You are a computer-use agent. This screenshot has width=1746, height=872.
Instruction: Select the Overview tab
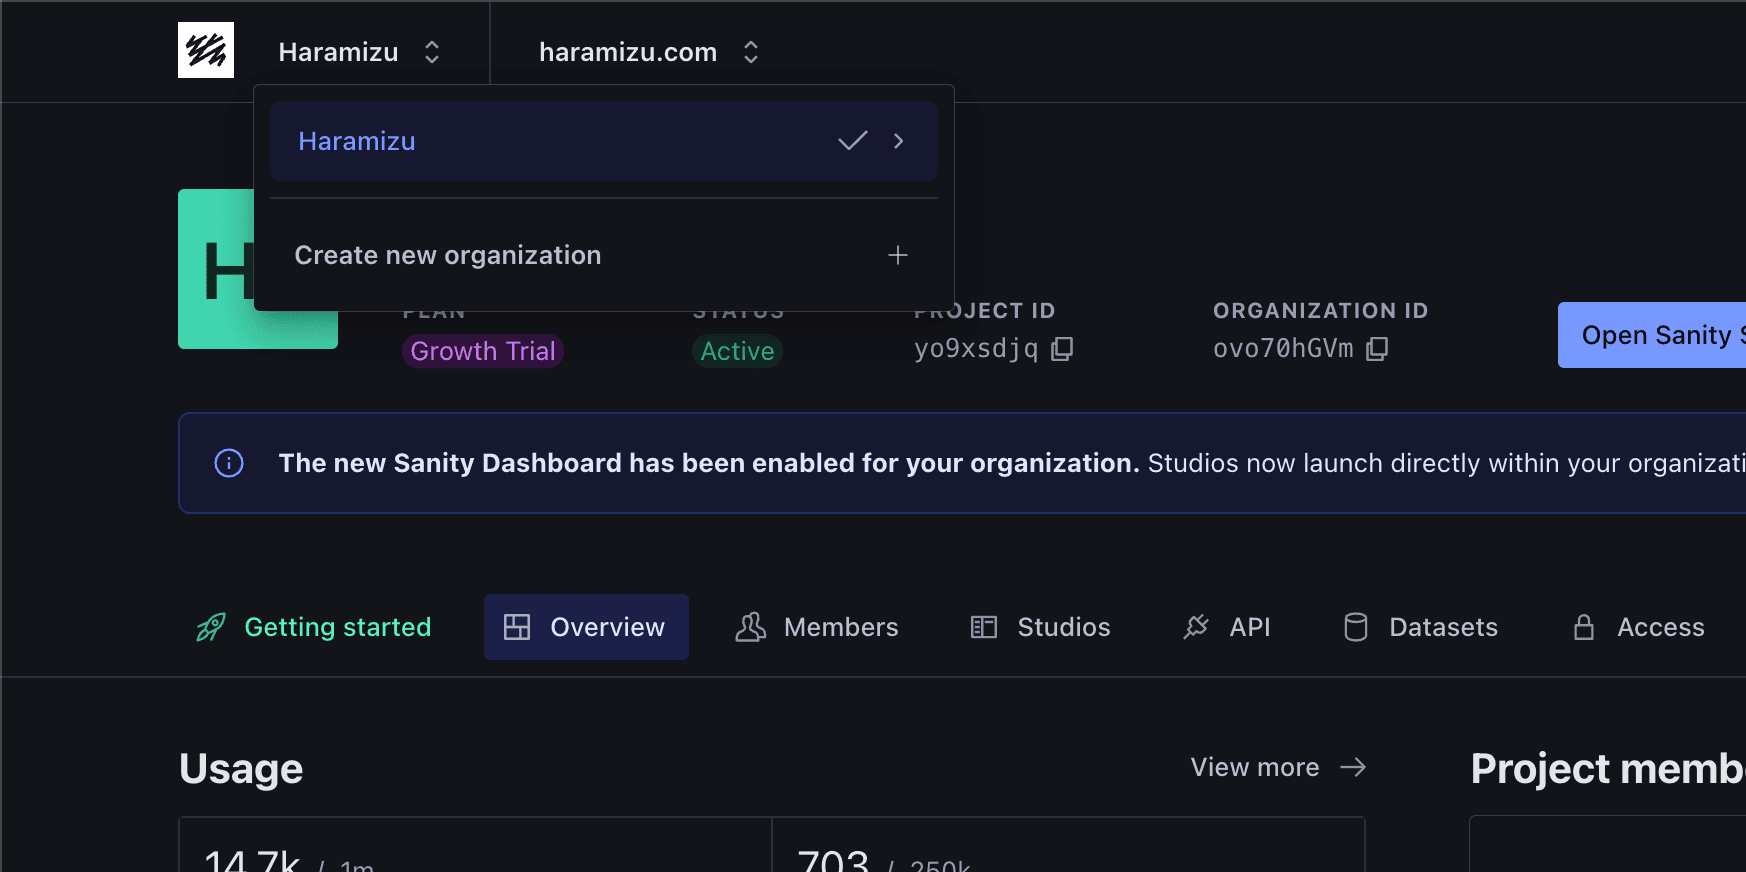586,627
